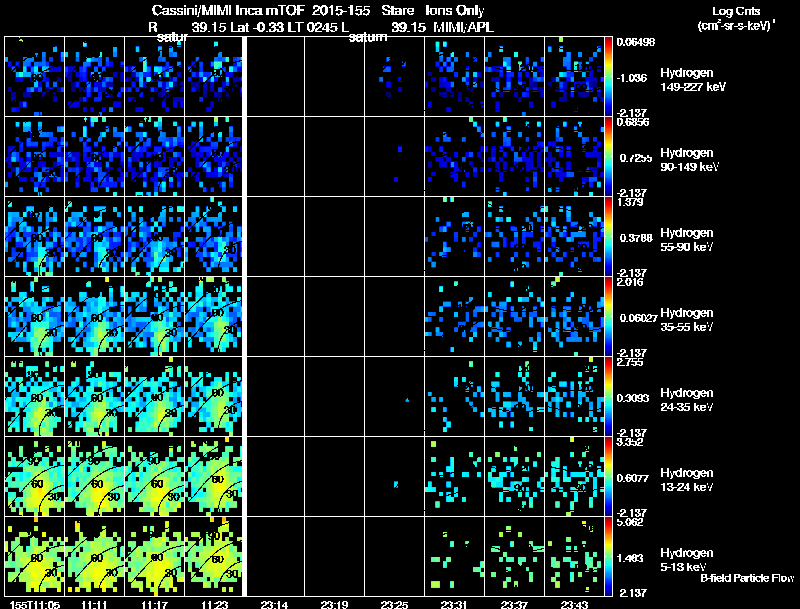Open the 23:14 empty panel in the 55-90 keV row

coord(276,236)
